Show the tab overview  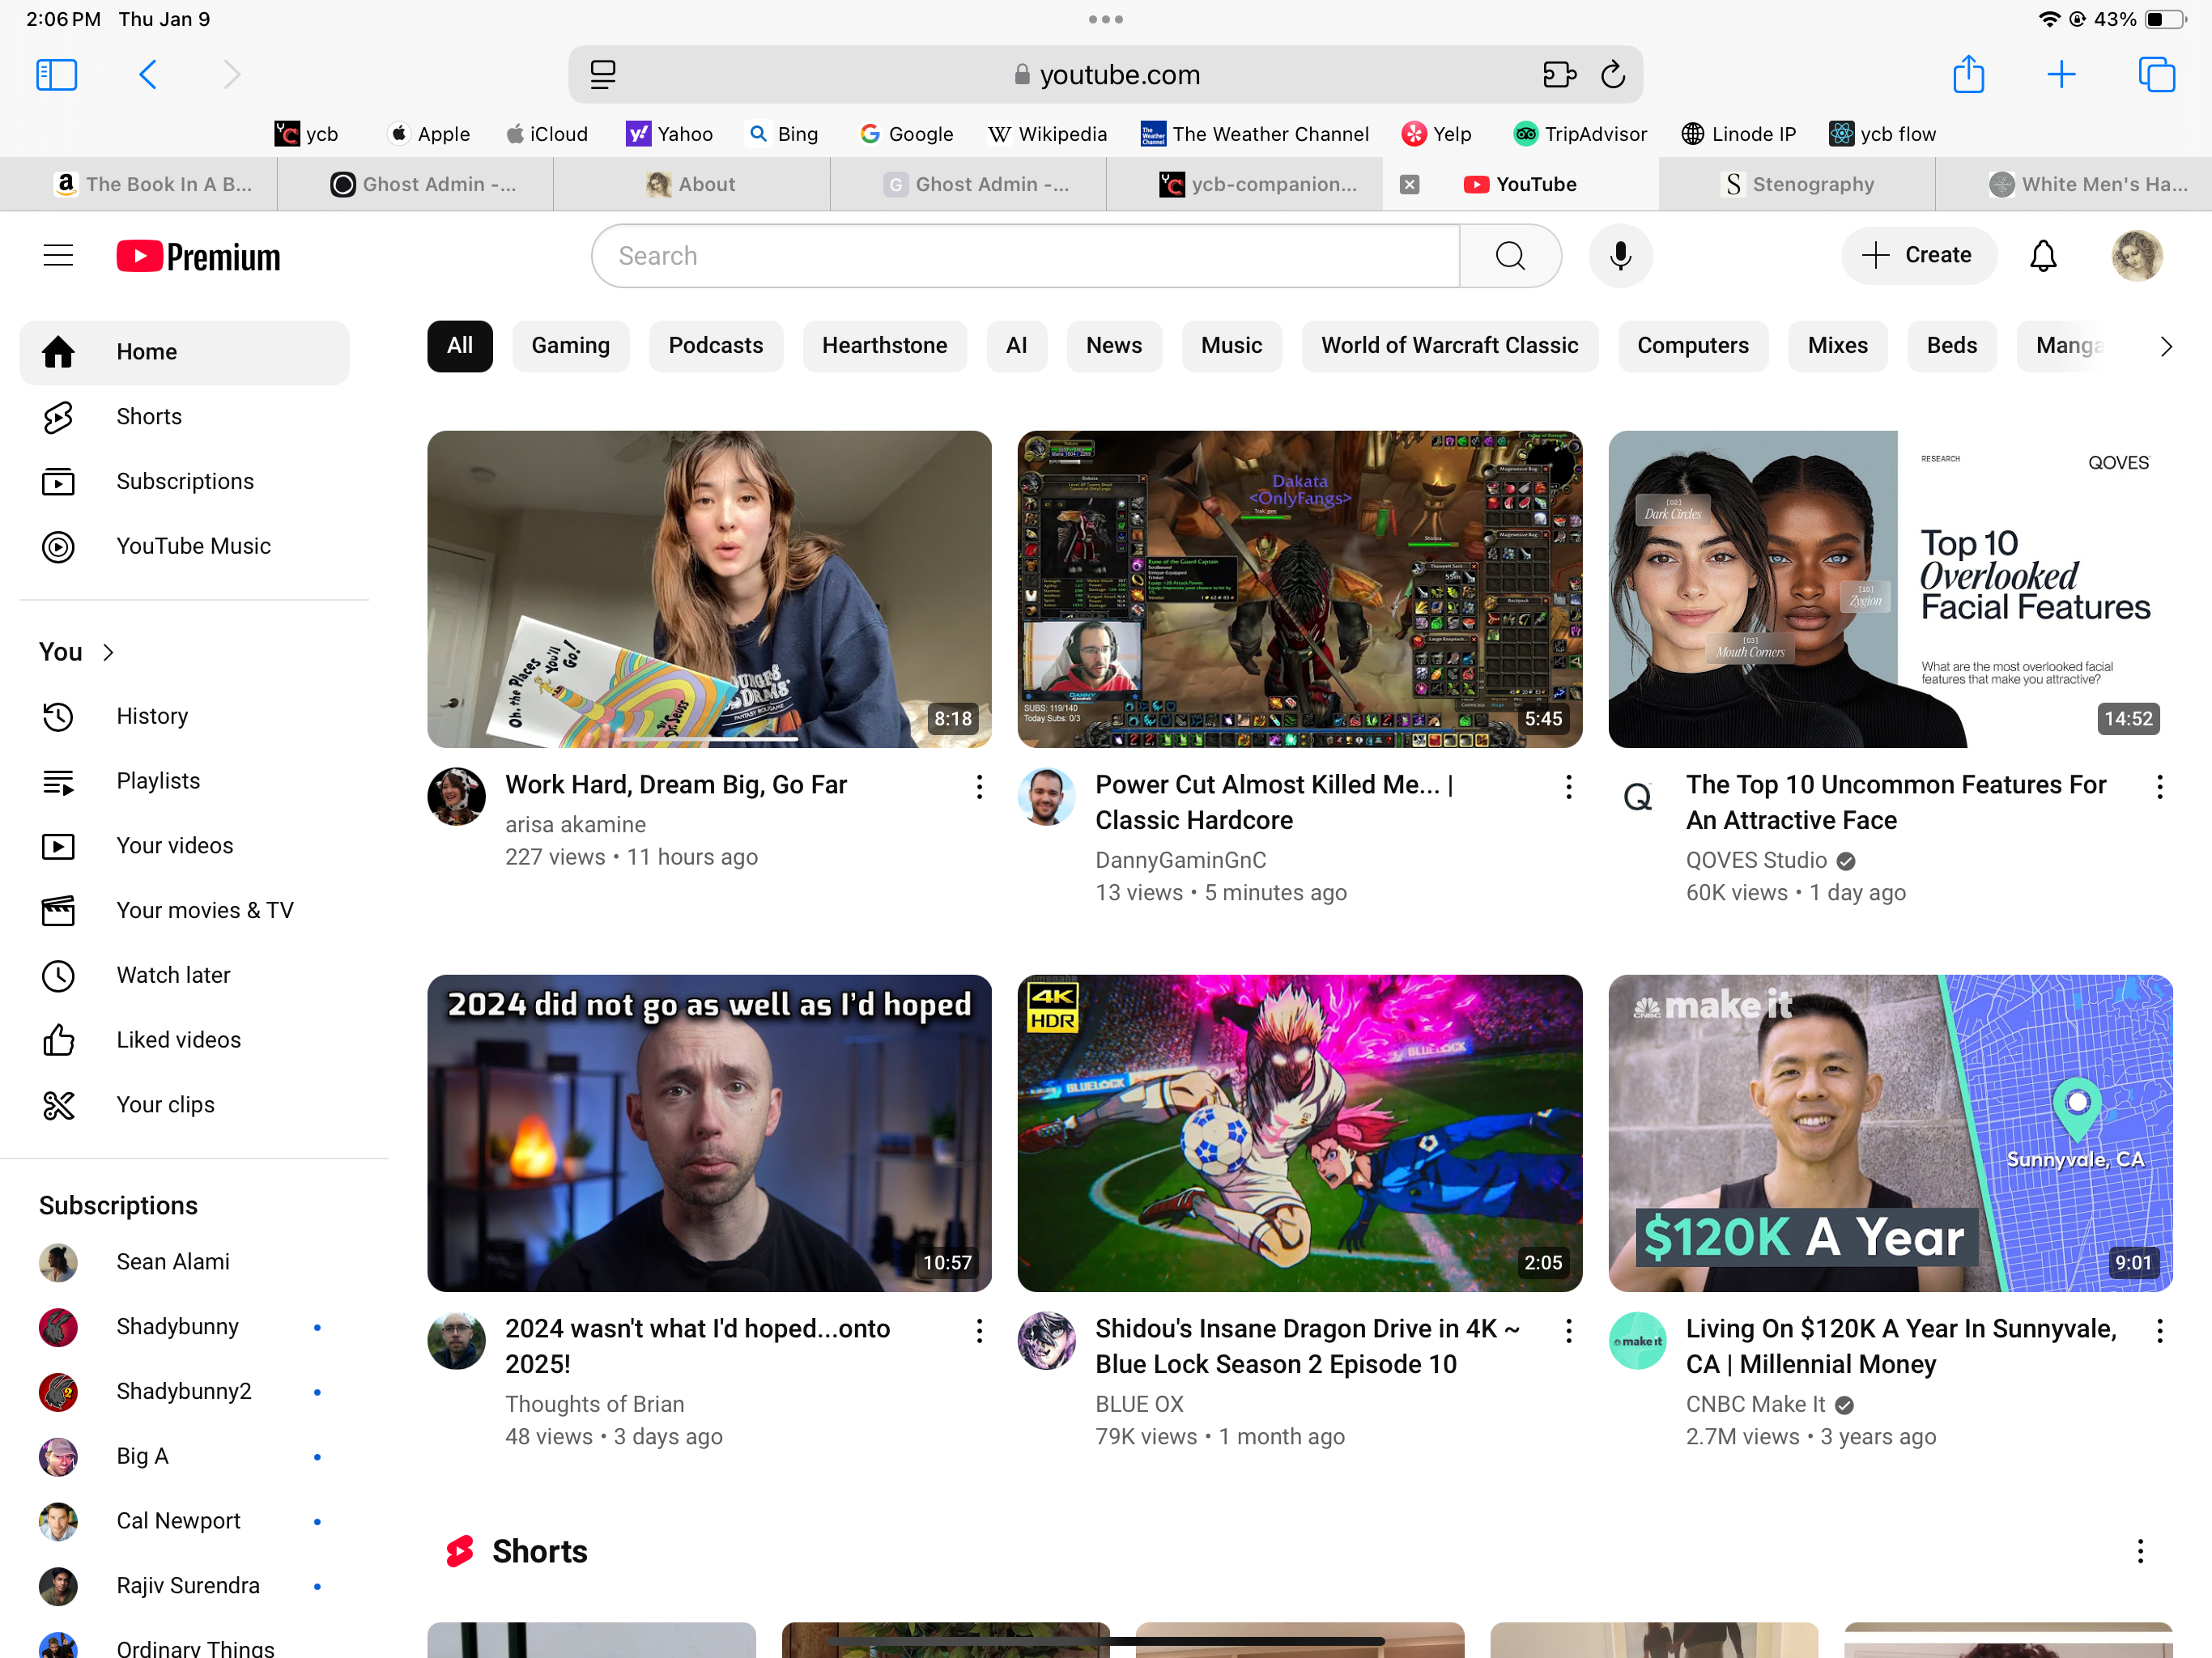[x=2156, y=75]
